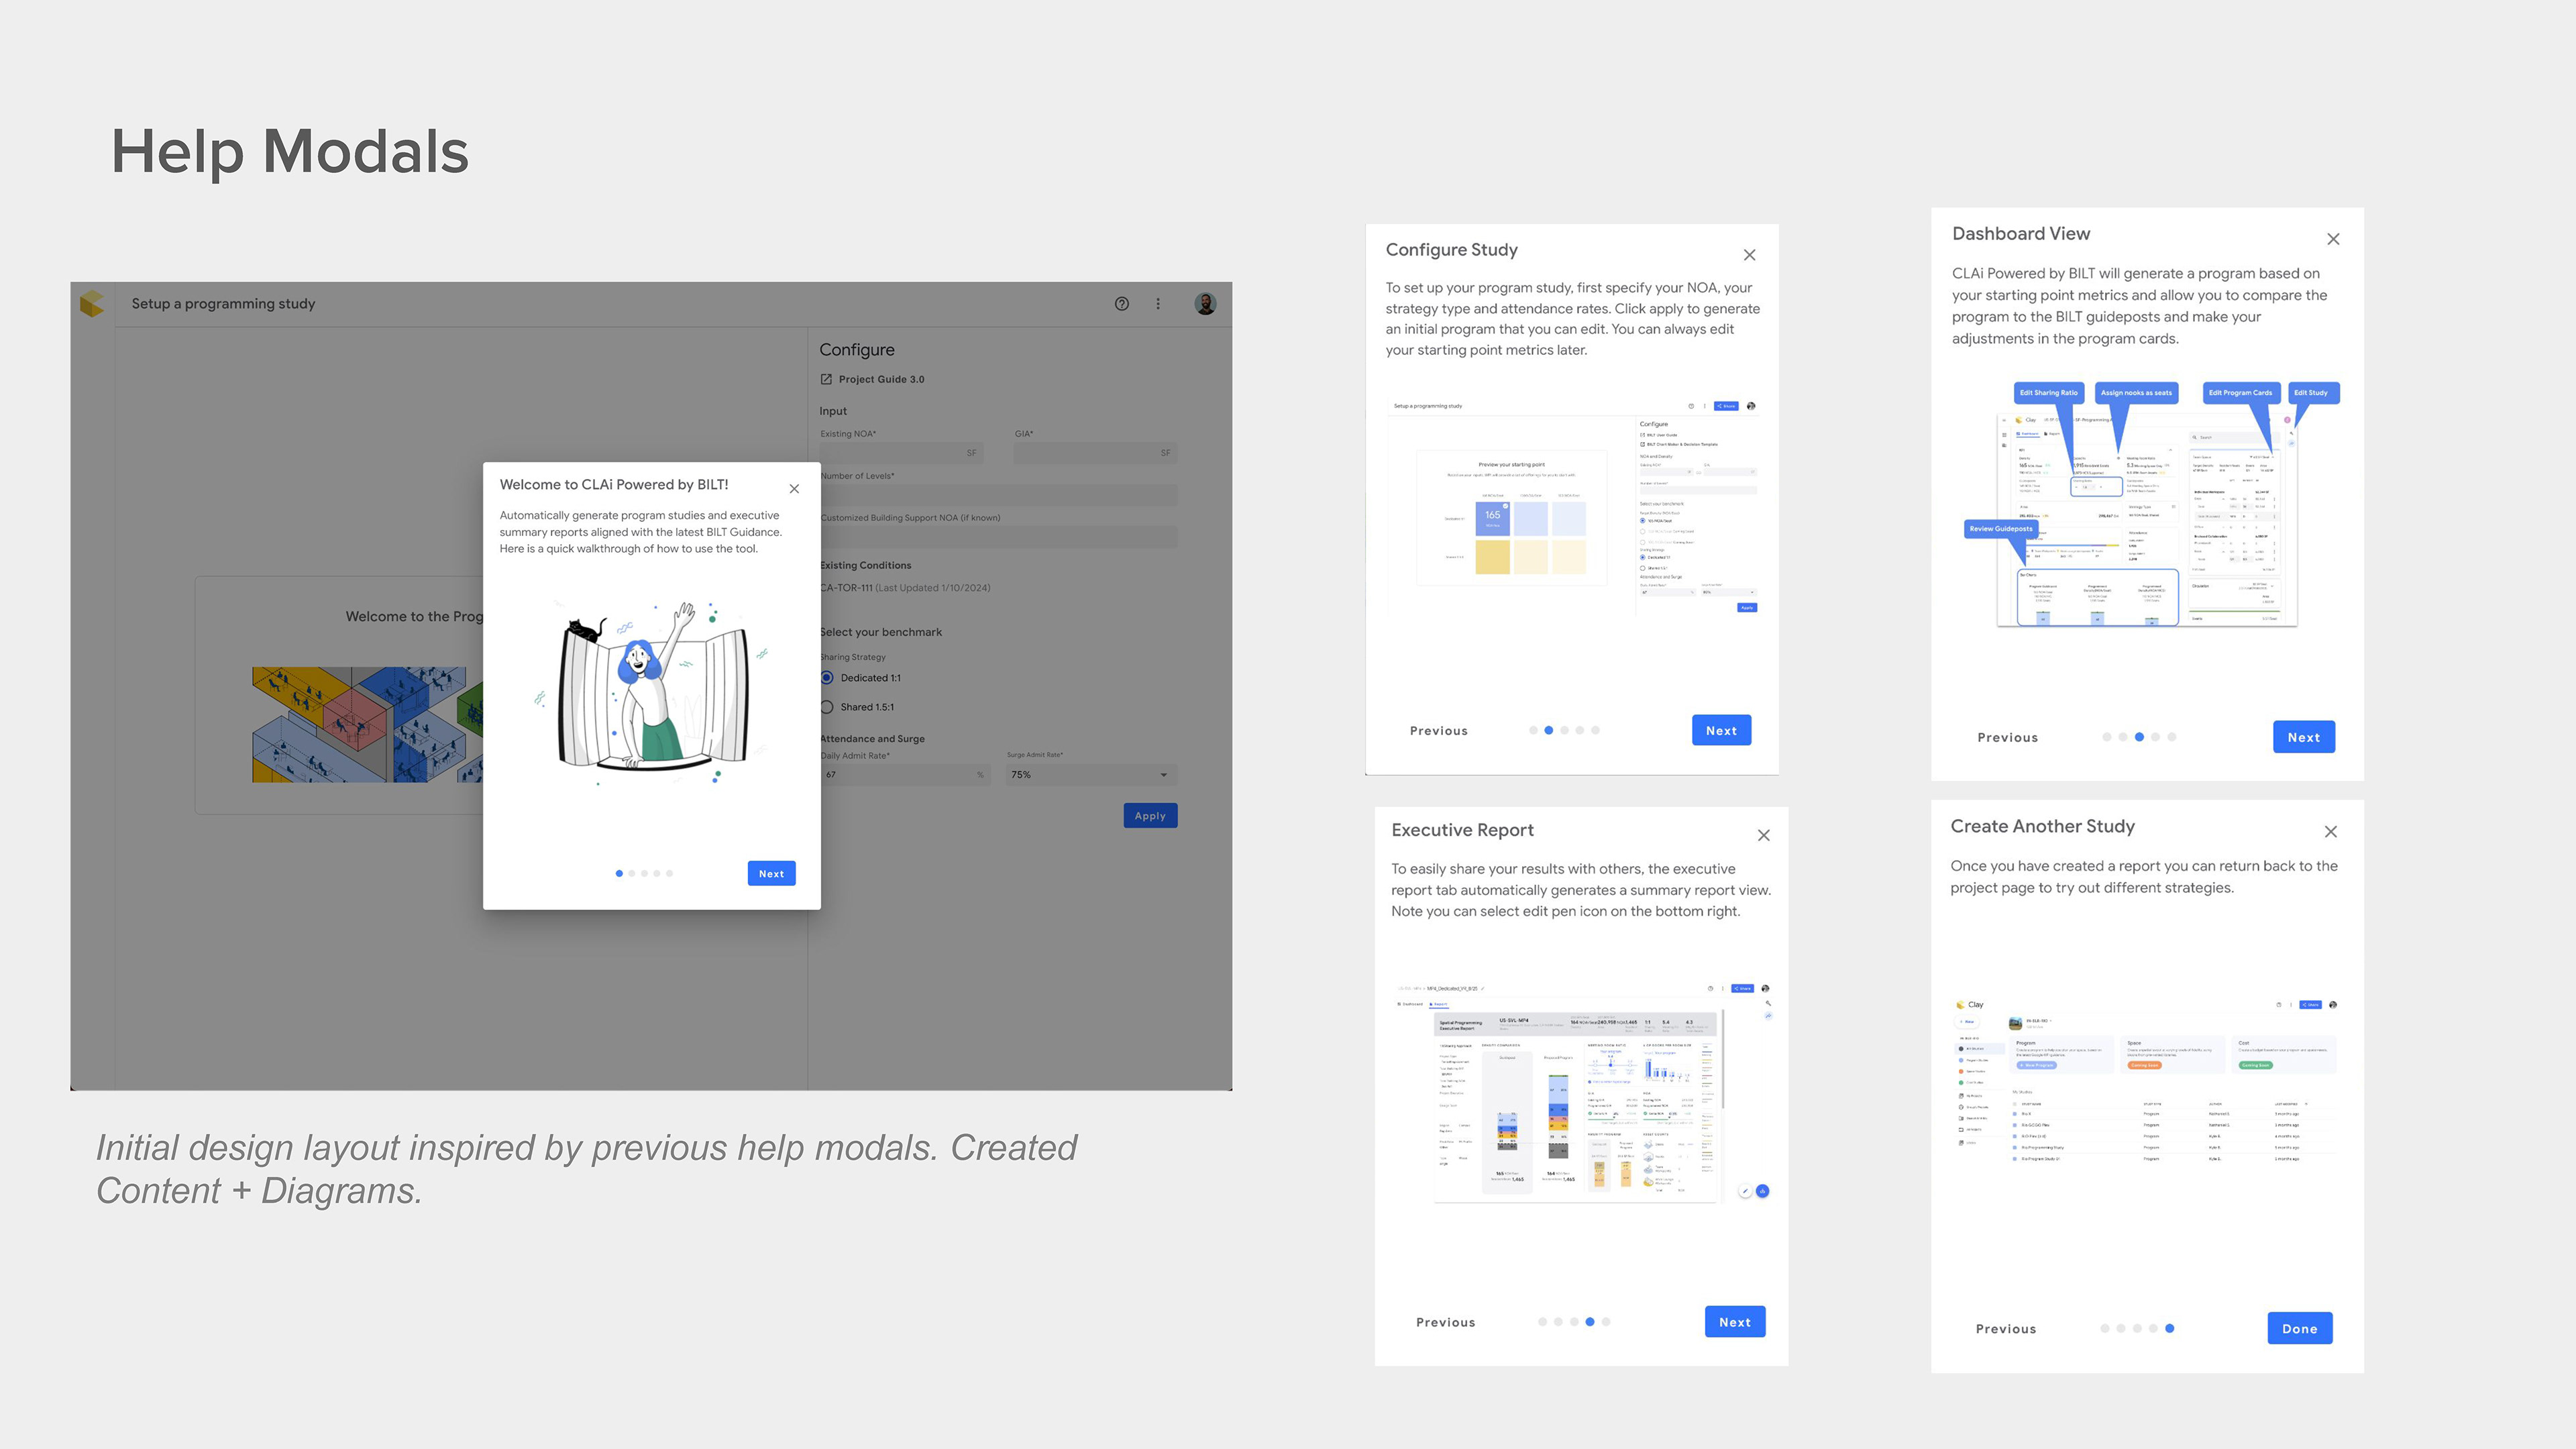Click the Apply button in Configure
Image resolution: width=2576 pixels, height=1449 pixels.
point(1150,816)
